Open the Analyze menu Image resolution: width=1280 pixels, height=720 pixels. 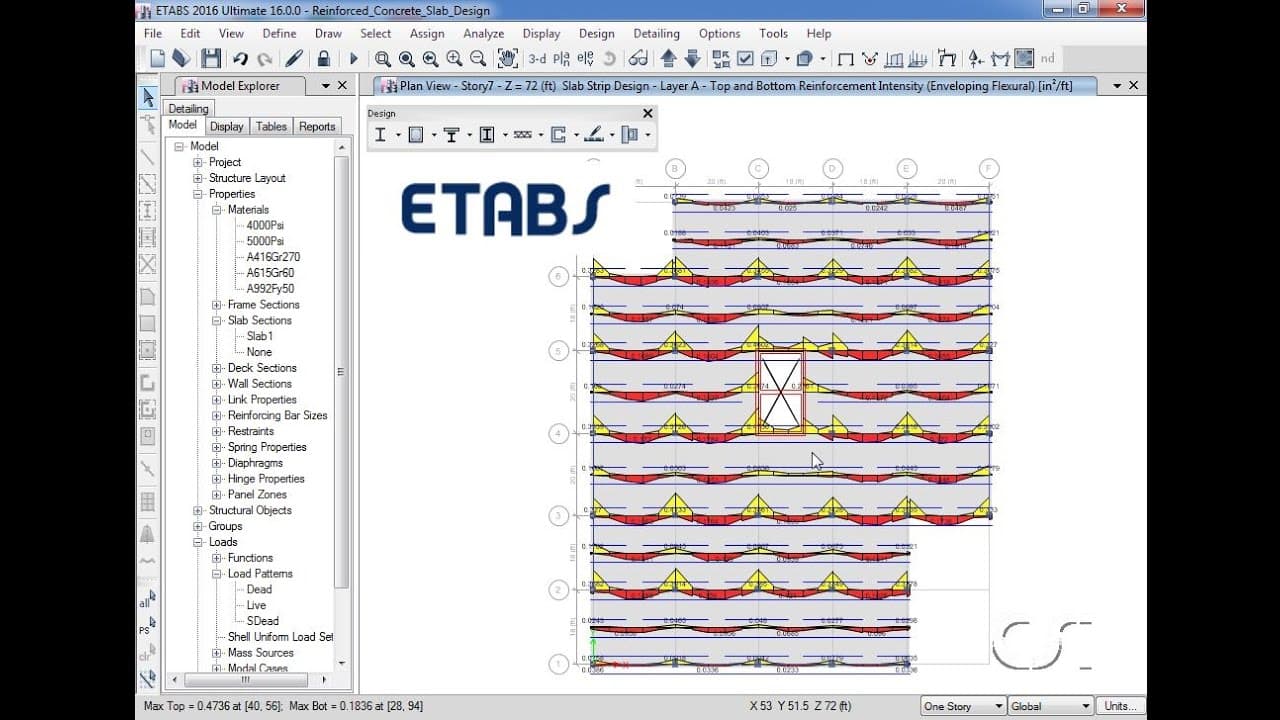[483, 33]
